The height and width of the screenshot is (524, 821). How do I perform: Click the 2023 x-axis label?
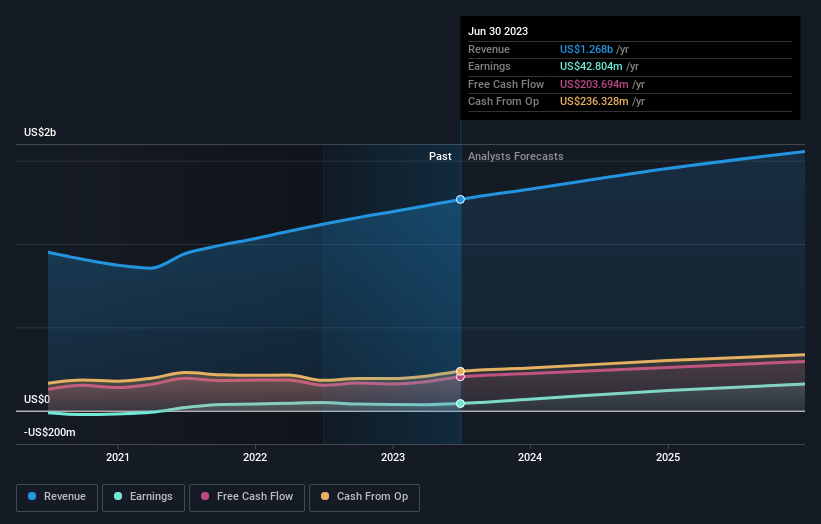(x=393, y=457)
